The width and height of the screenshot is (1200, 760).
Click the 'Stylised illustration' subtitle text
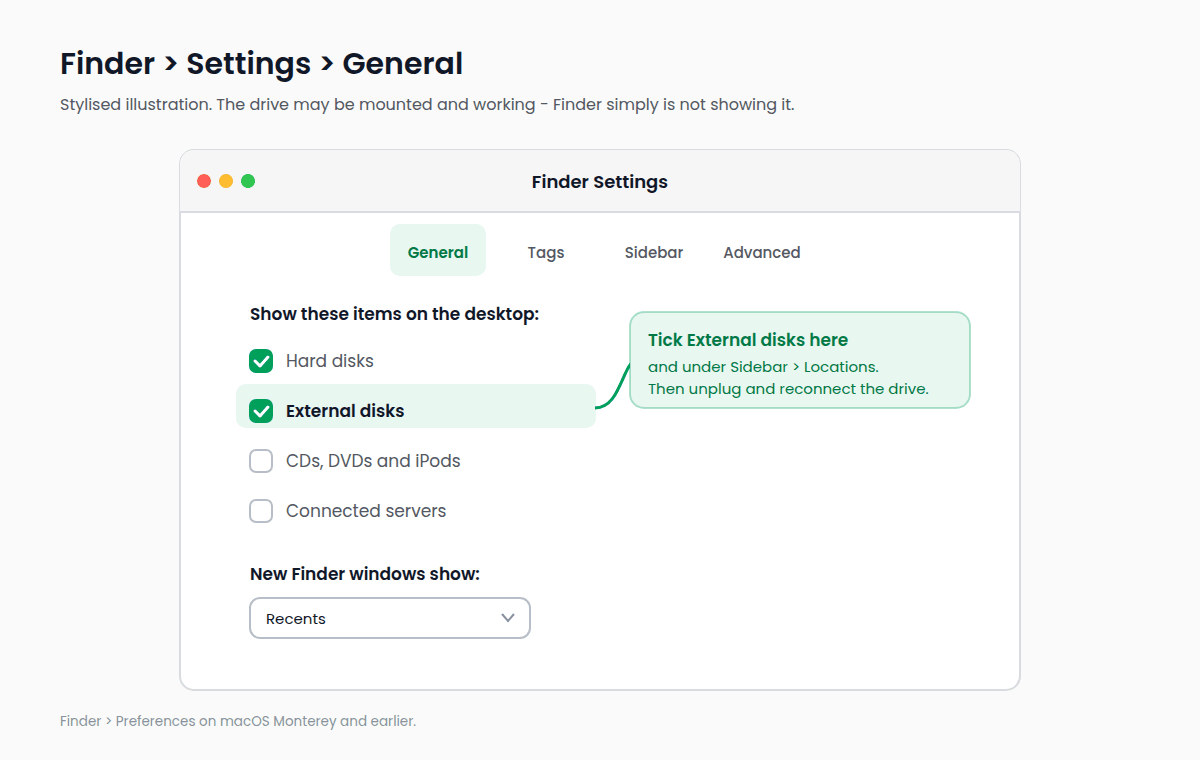[427, 105]
